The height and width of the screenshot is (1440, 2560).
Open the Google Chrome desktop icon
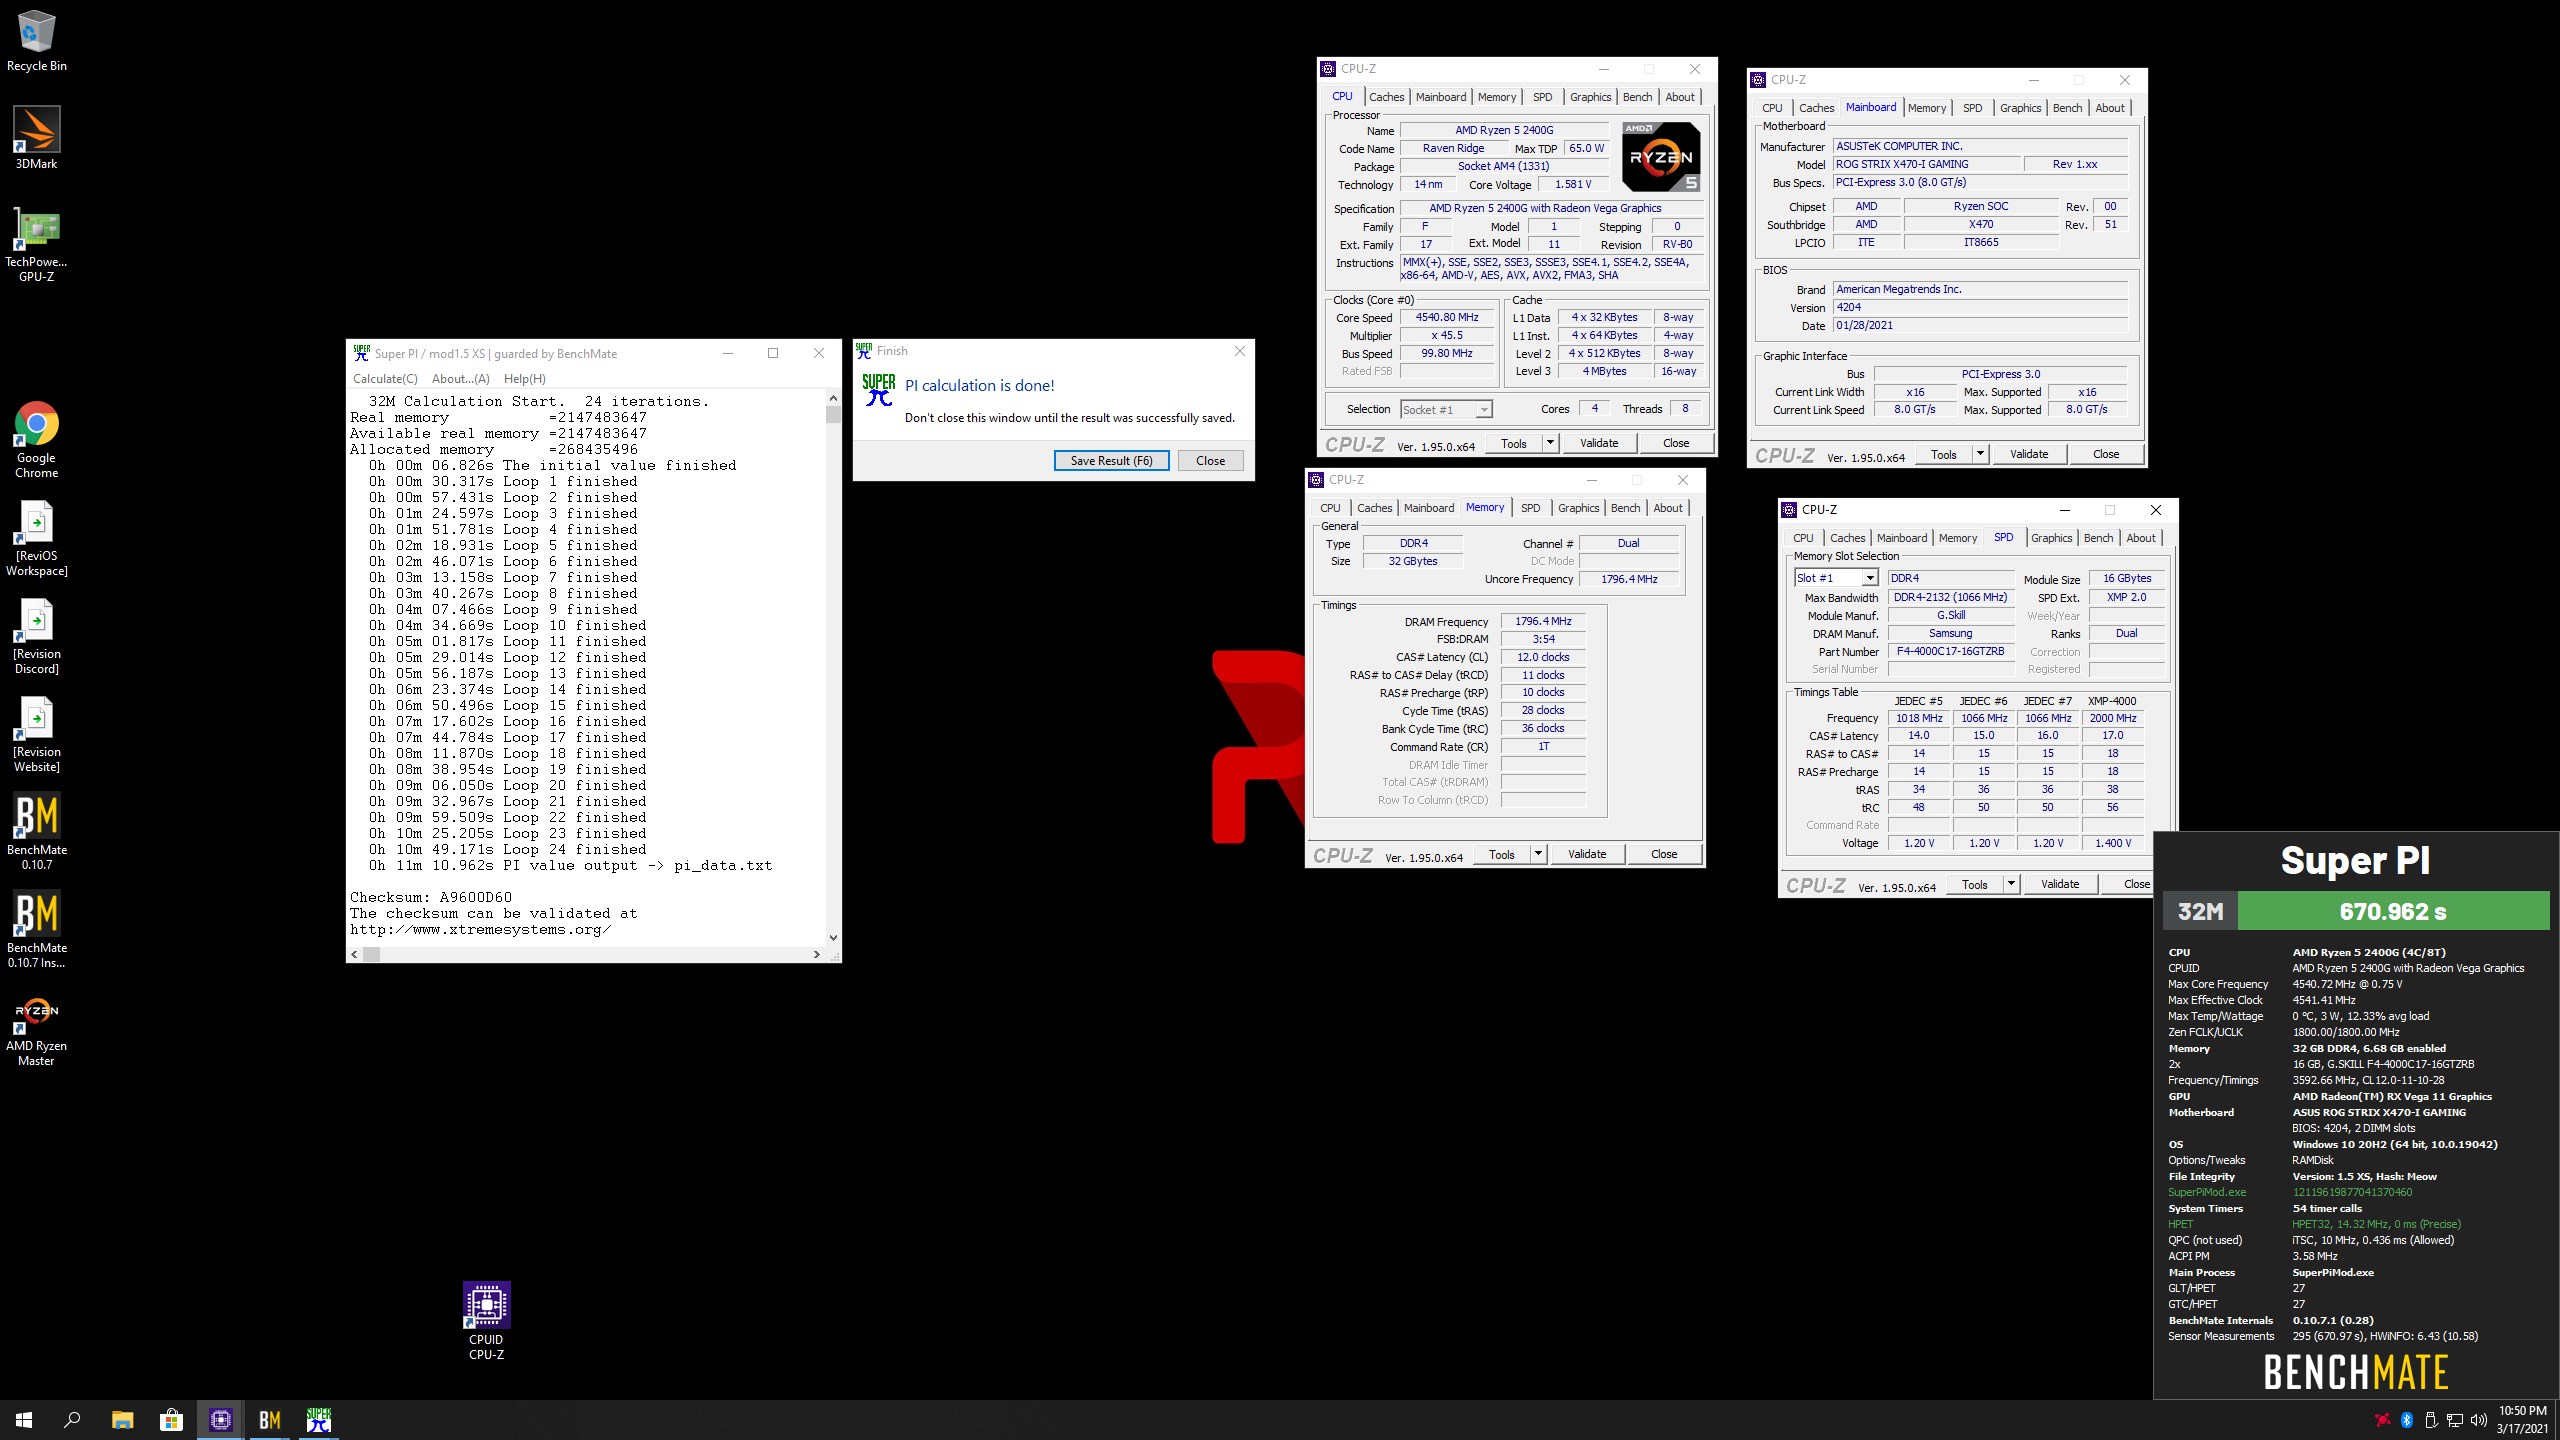[x=37, y=440]
